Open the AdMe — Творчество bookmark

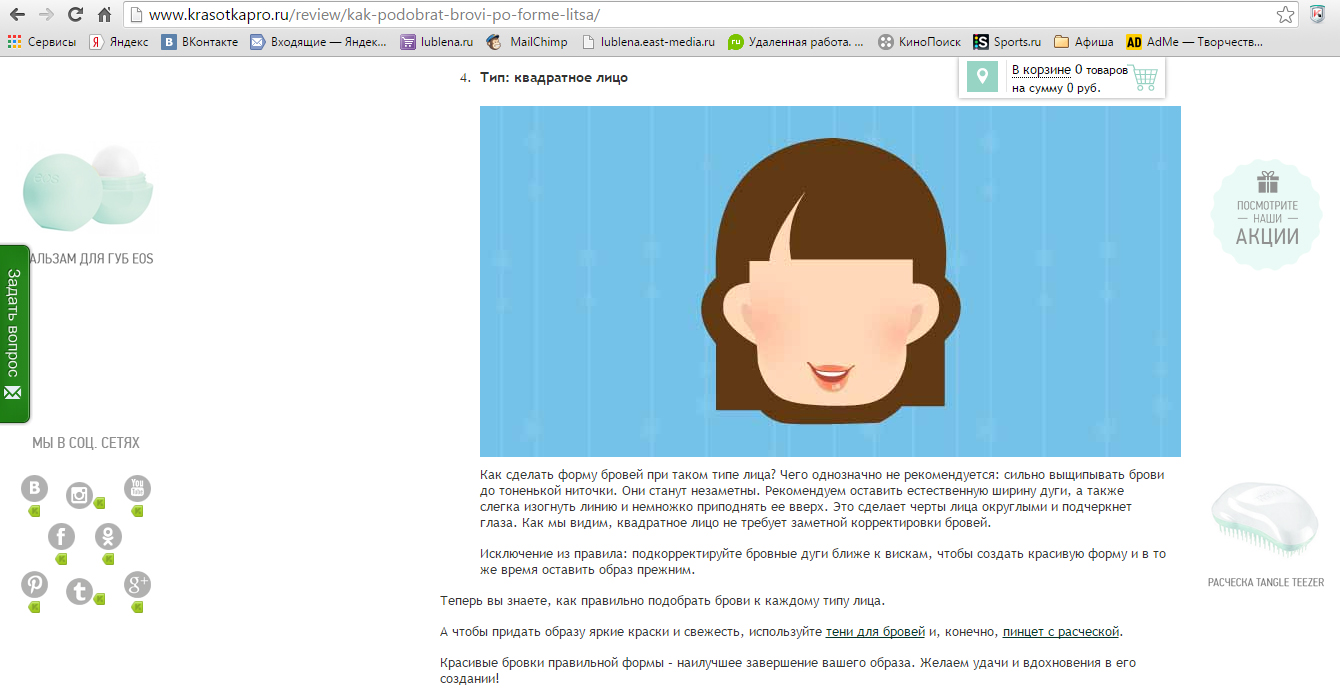point(1194,42)
